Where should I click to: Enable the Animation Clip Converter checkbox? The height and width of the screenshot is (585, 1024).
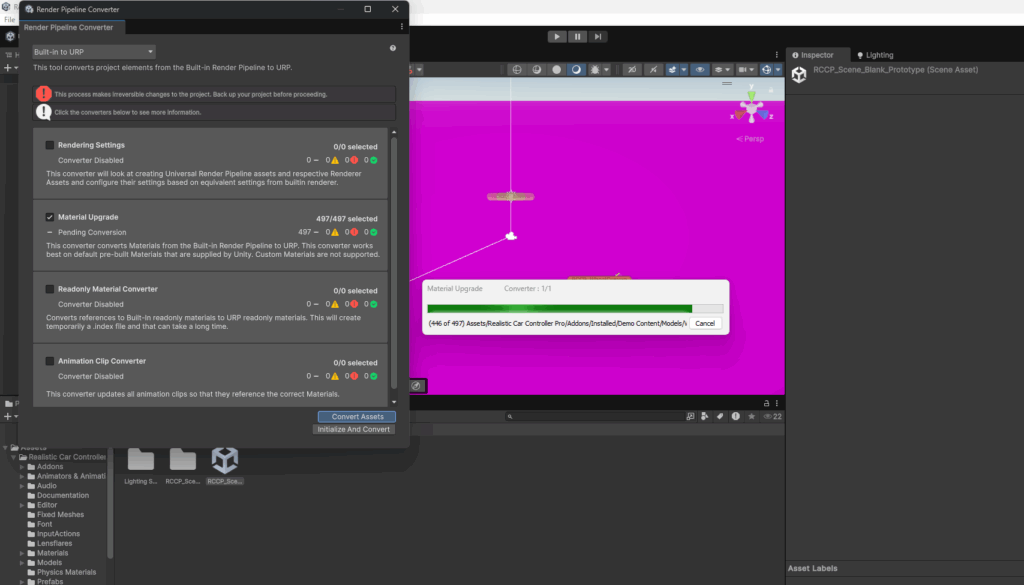[50, 361]
